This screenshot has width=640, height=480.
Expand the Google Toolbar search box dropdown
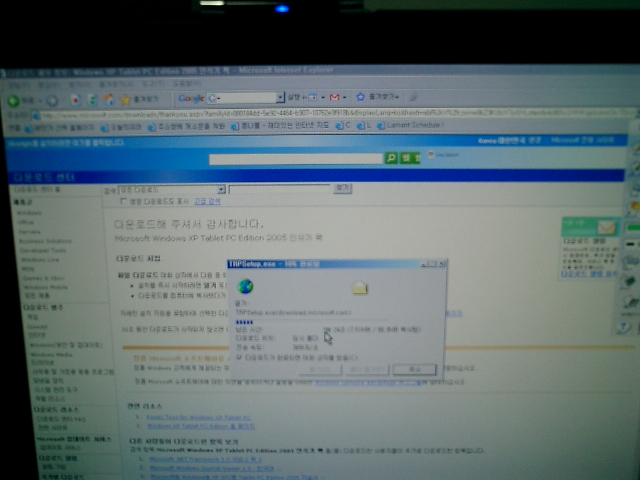point(280,98)
